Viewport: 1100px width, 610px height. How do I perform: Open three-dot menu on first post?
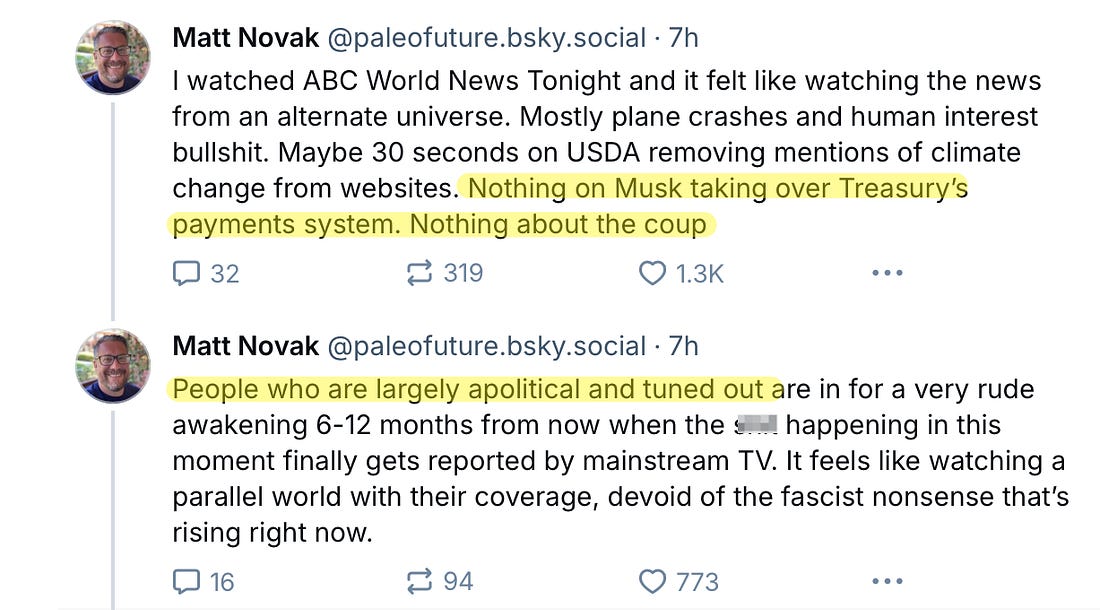[x=887, y=273]
